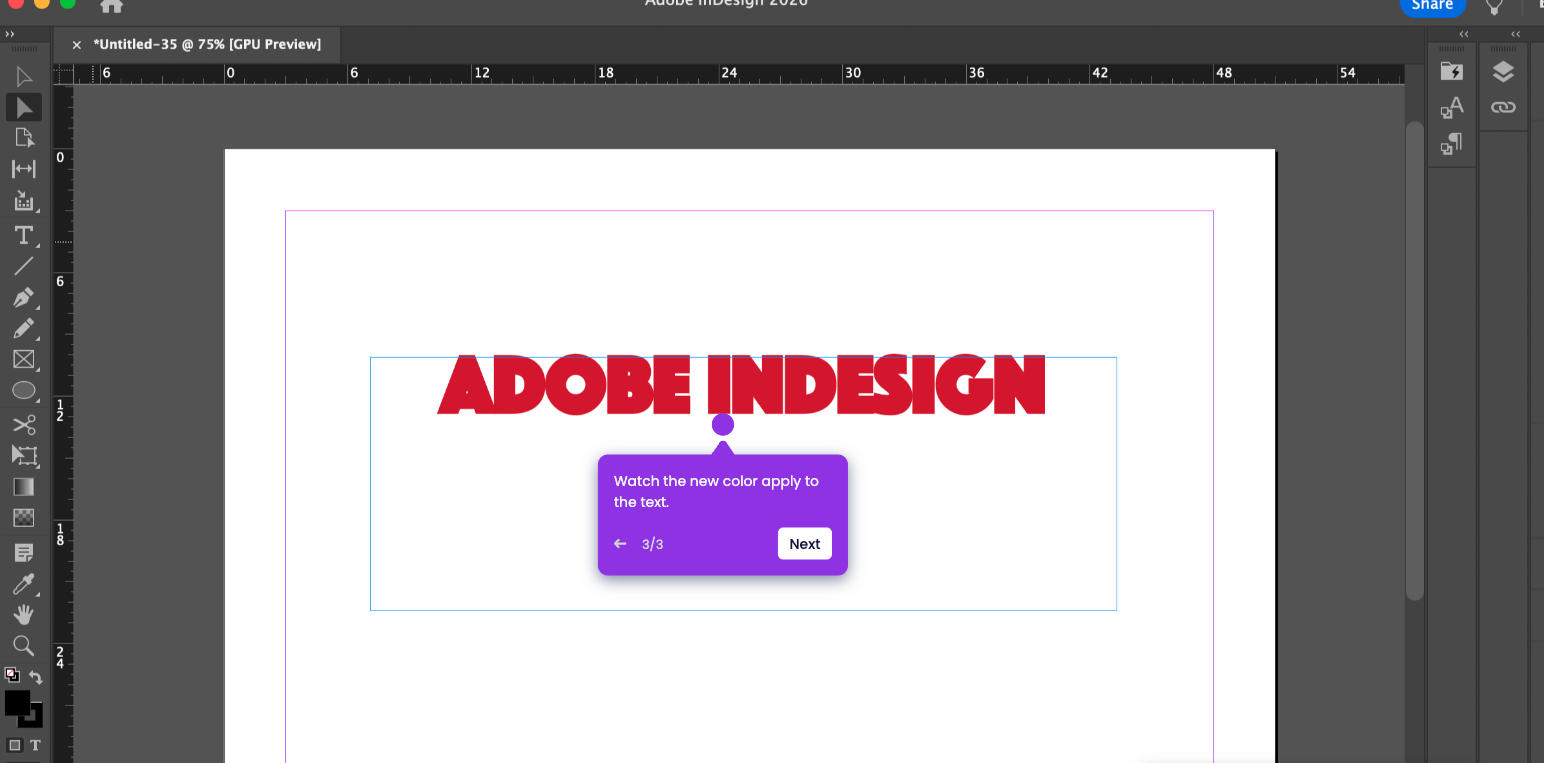This screenshot has height=763, width=1544.
Task: Expand the Layers panel dock
Action: (1515, 34)
